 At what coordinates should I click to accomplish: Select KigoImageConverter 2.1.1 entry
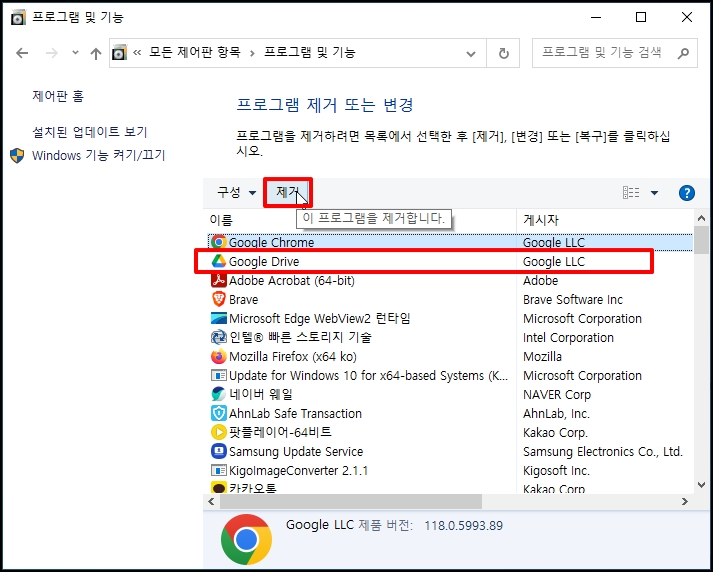(x=298, y=470)
